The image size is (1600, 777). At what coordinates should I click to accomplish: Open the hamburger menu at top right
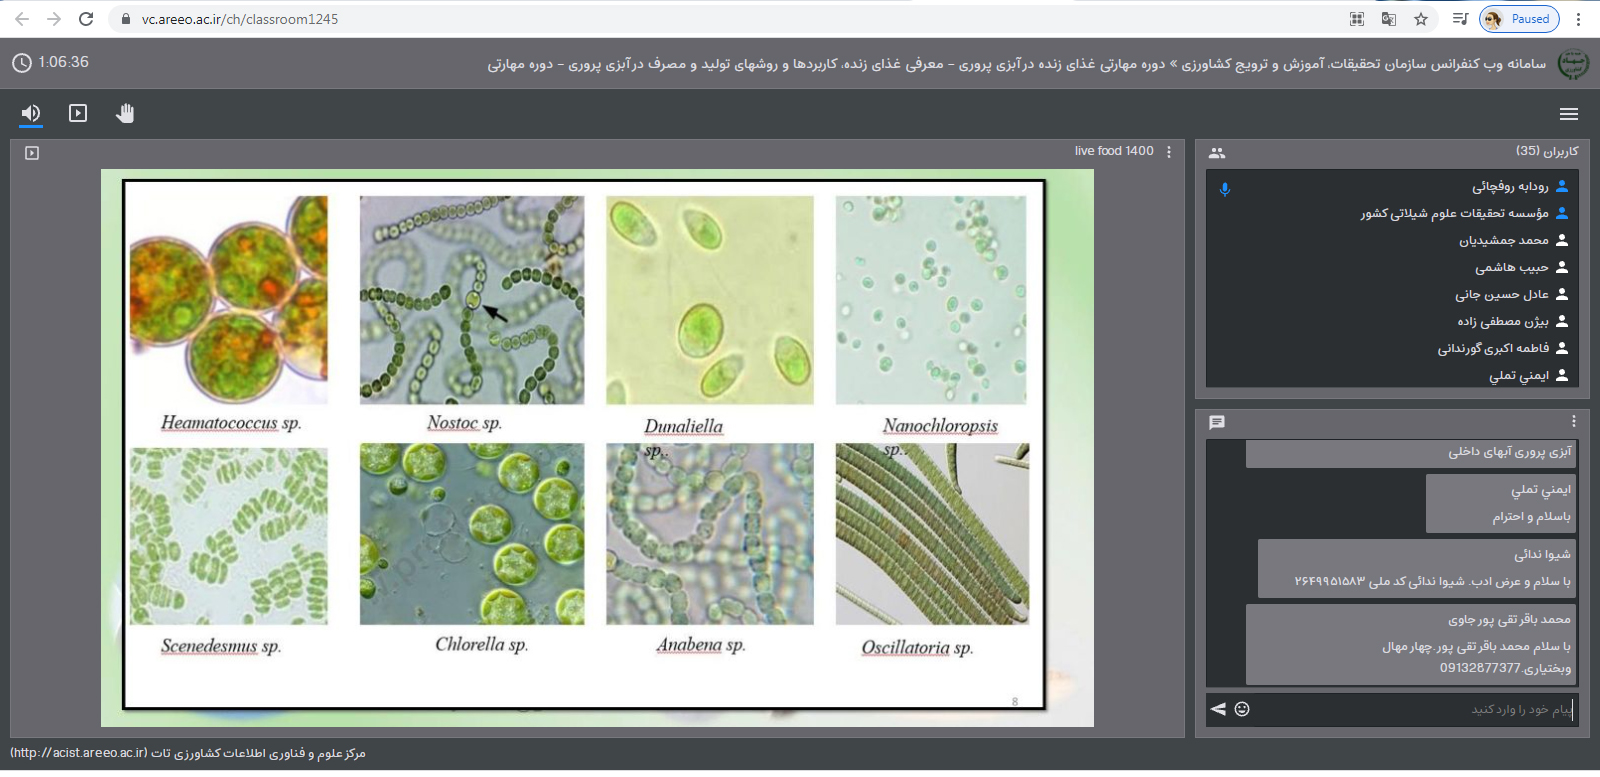[x=1568, y=114]
